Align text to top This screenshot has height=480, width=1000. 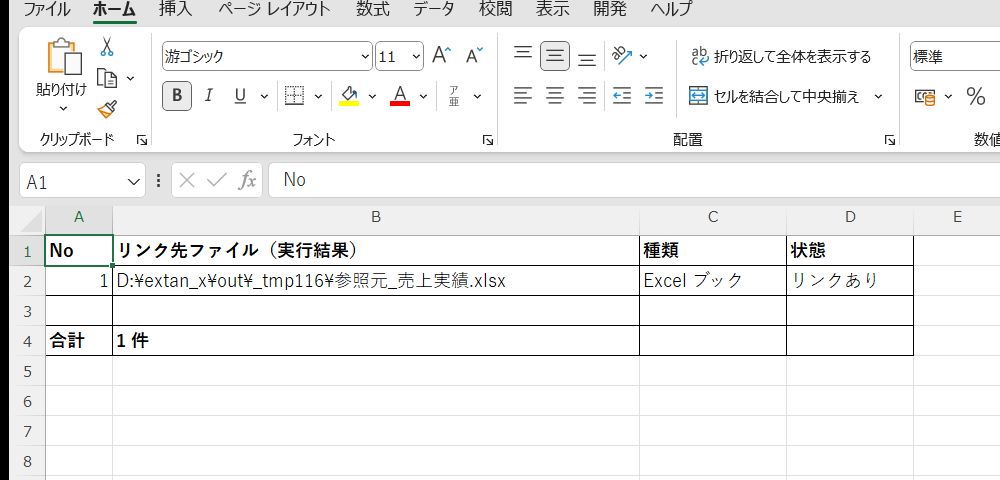(523, 56)
